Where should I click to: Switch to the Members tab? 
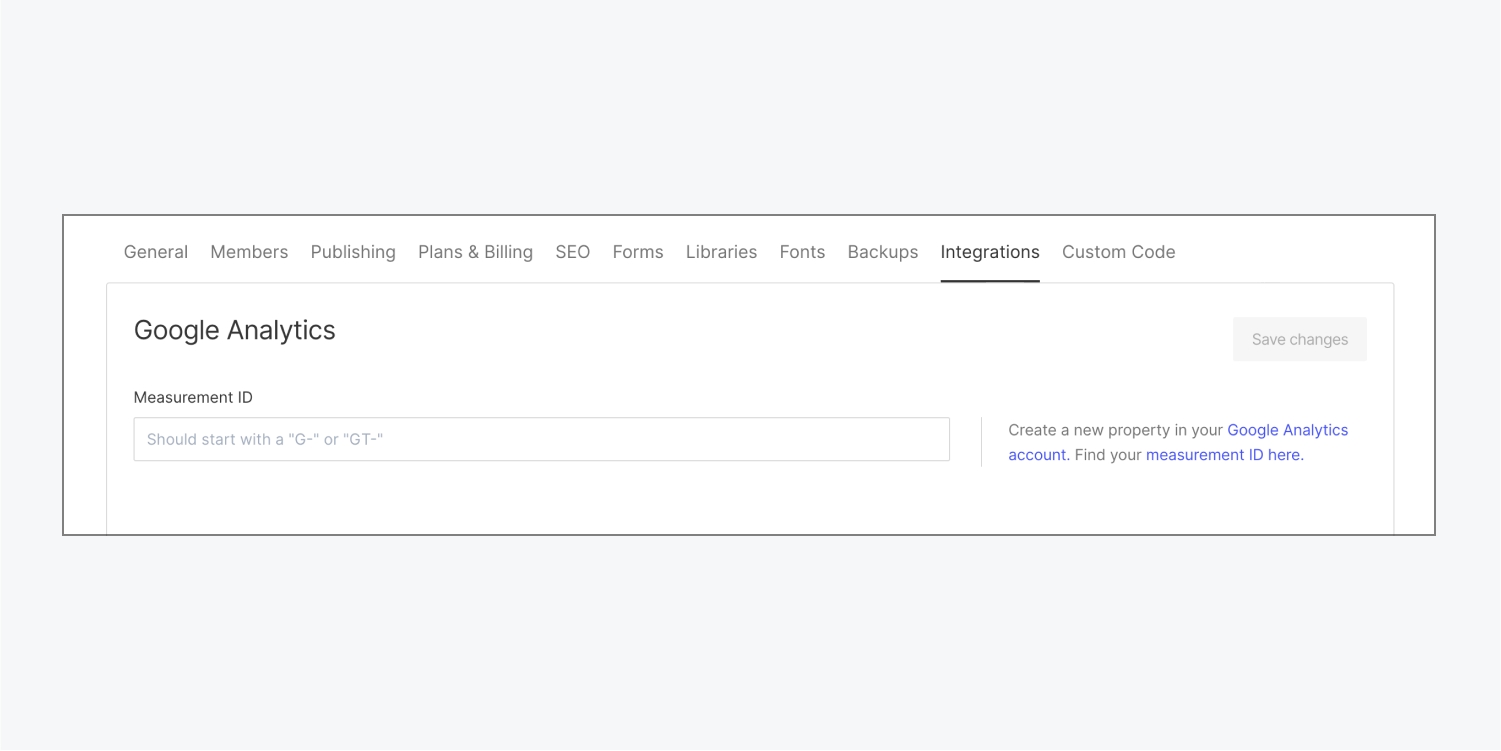click(x=249, y=252)
